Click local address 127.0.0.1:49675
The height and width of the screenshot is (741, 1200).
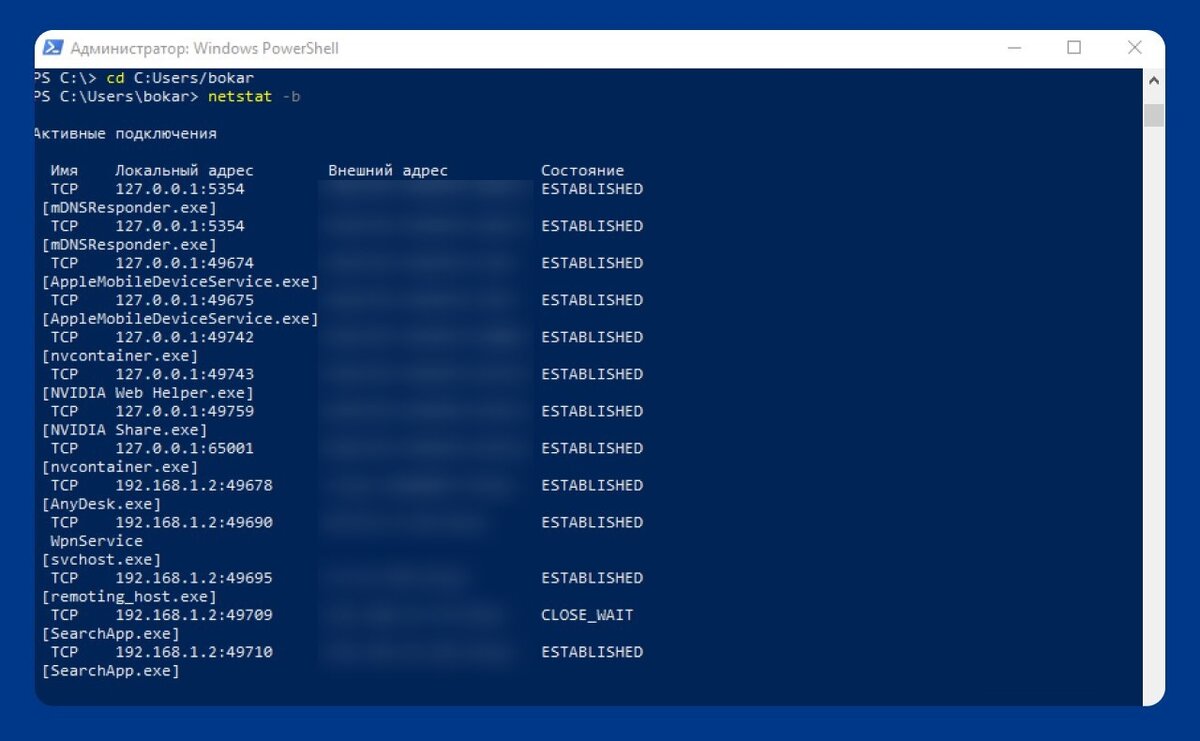184,300
